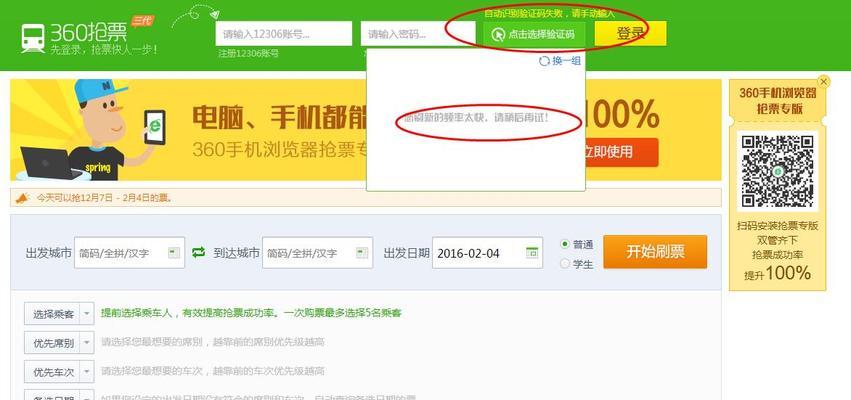The height and width of the screenshot is (400, 851).
Task: Click the yellow 登录 button
Action: pyautogui.click(x=631, y=34)
